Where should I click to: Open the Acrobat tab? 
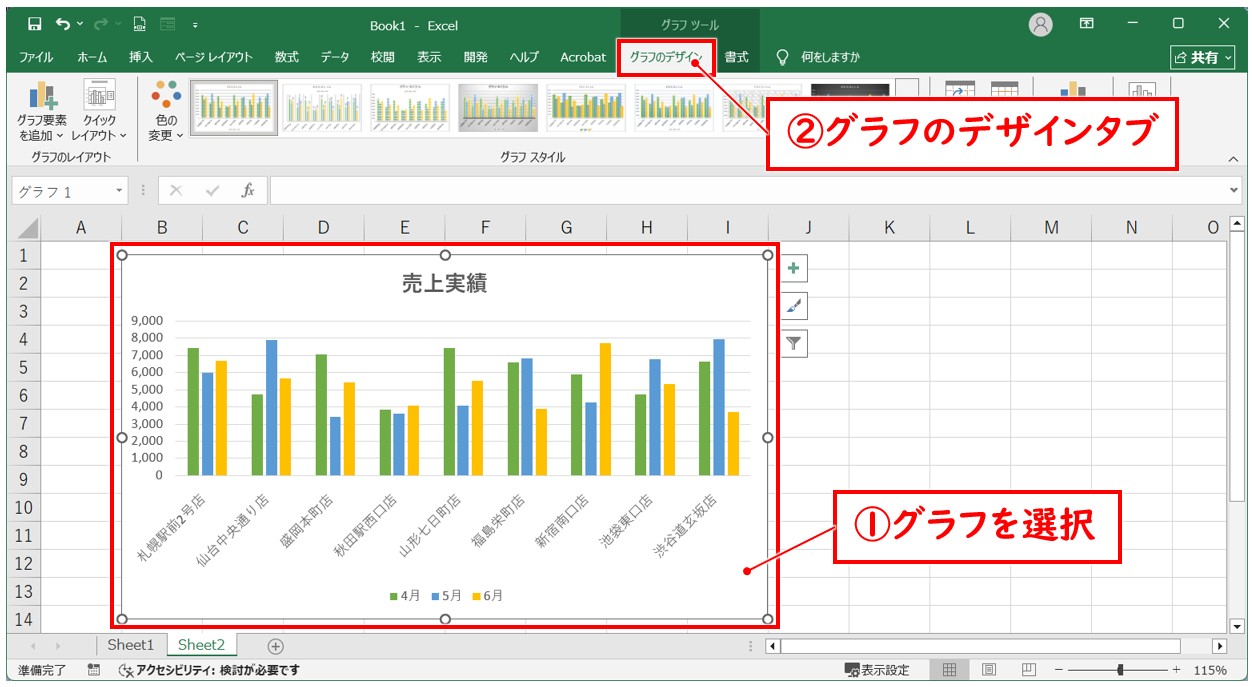click(583, 57)
